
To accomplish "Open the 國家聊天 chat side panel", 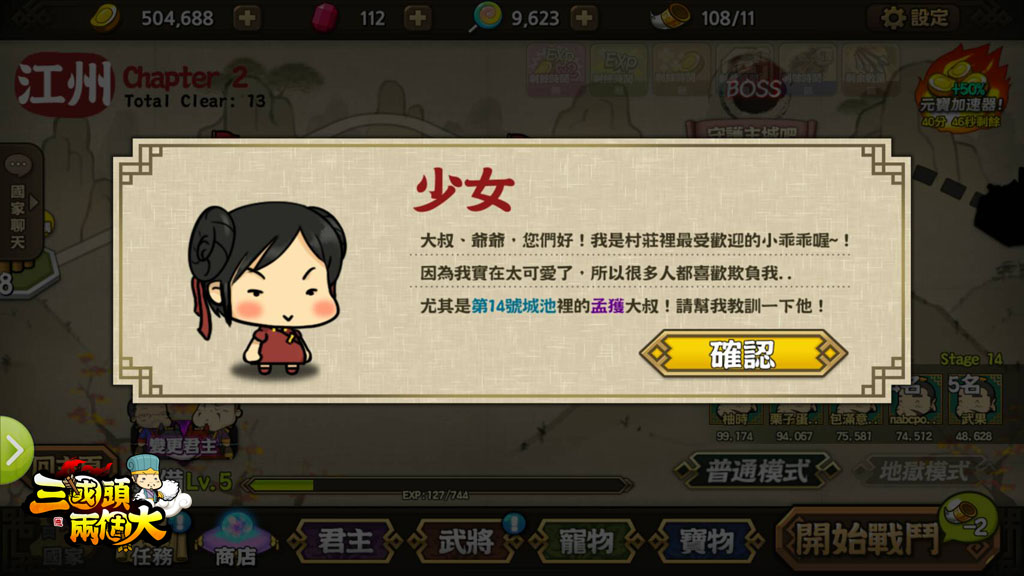I will click(20, 202).
